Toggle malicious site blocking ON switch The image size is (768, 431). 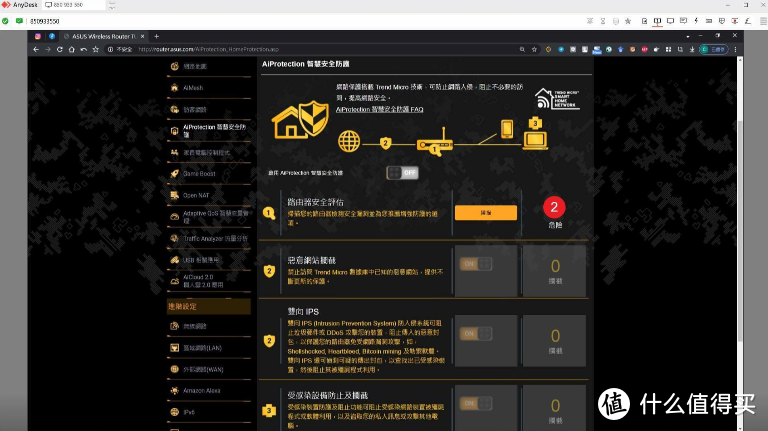(x=476, y=264)
